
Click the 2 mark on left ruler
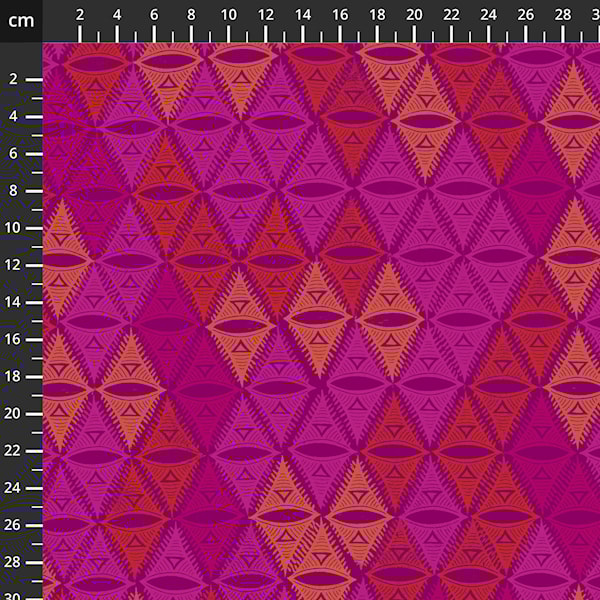click(15, 79)
